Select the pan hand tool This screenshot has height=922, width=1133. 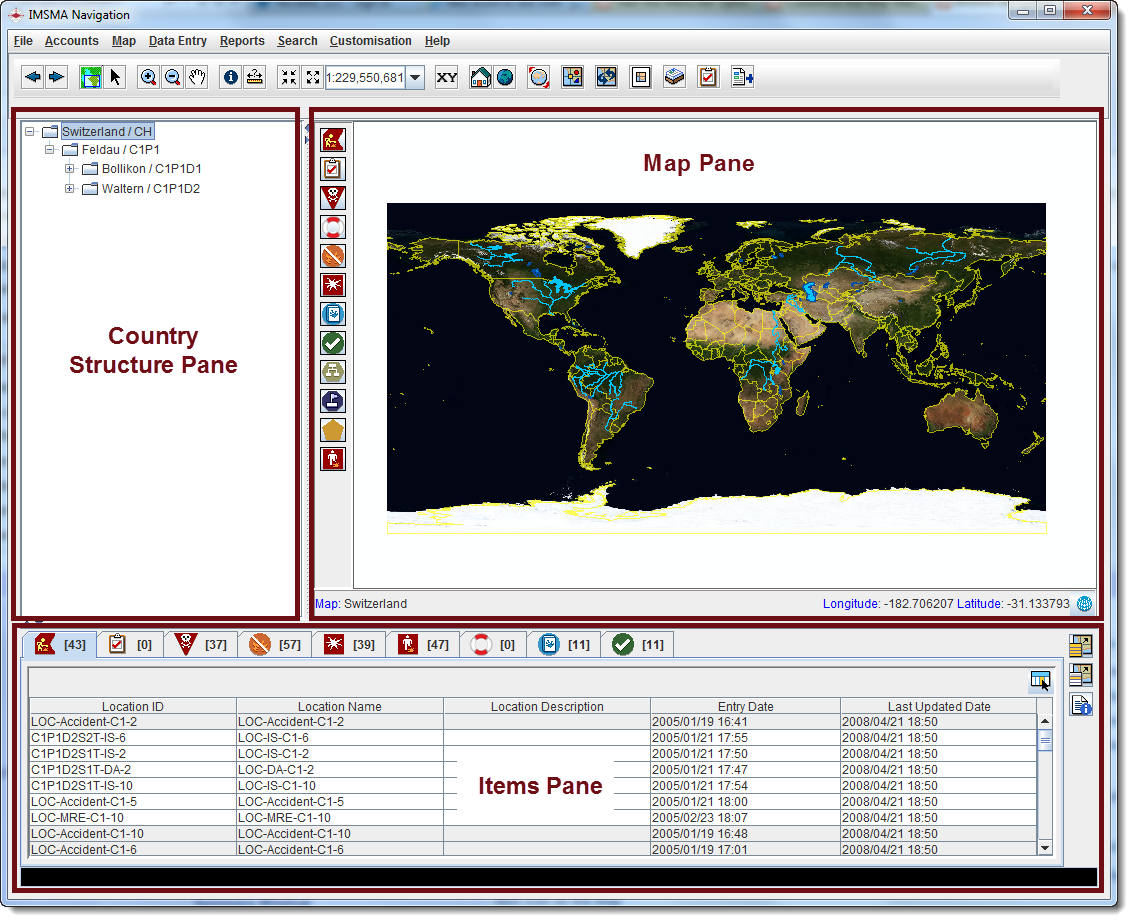pos(196,78)
